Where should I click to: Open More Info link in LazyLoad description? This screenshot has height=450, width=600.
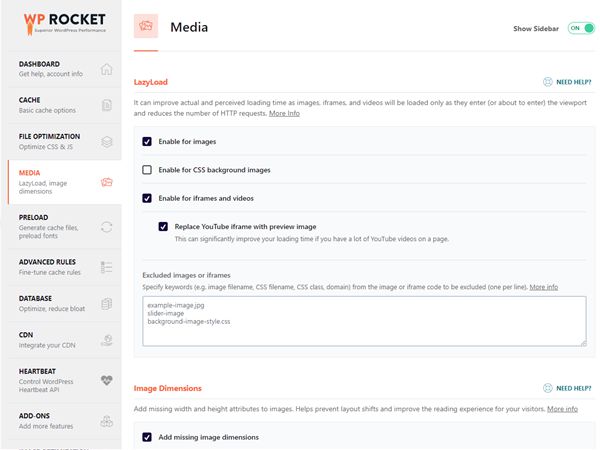284,113
